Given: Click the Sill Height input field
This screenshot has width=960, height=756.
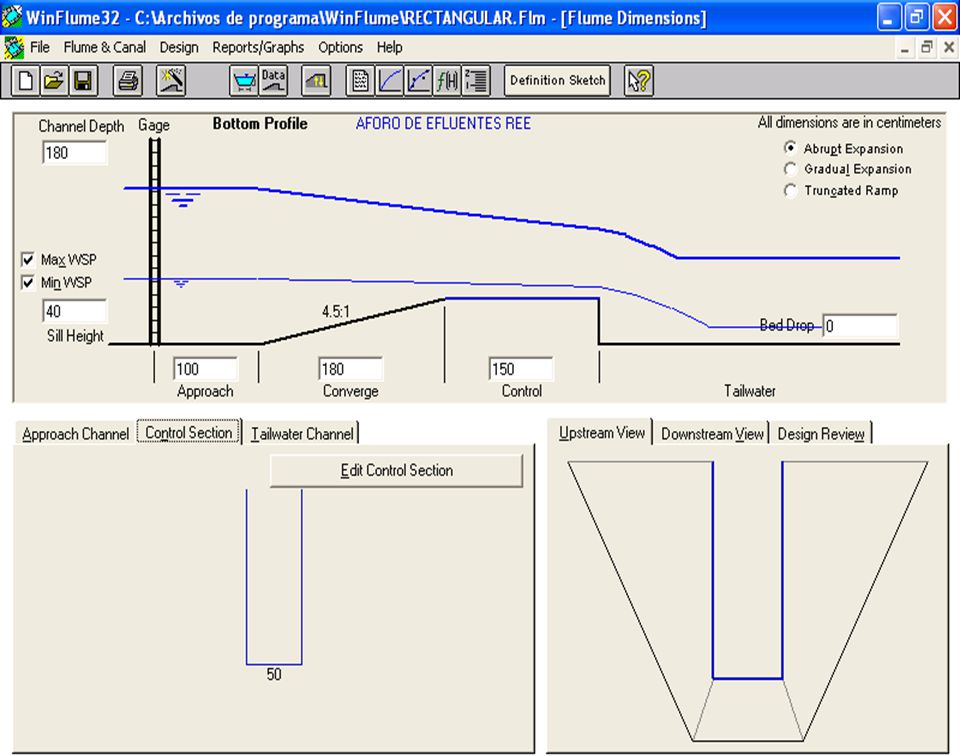Looking at the screenshot, I should coord(75,312).
